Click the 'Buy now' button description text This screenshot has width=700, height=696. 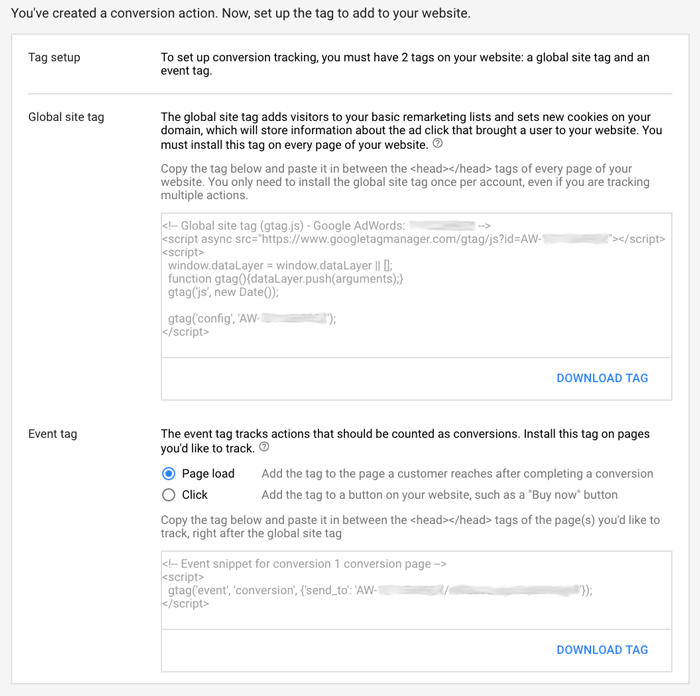[439, 495]
